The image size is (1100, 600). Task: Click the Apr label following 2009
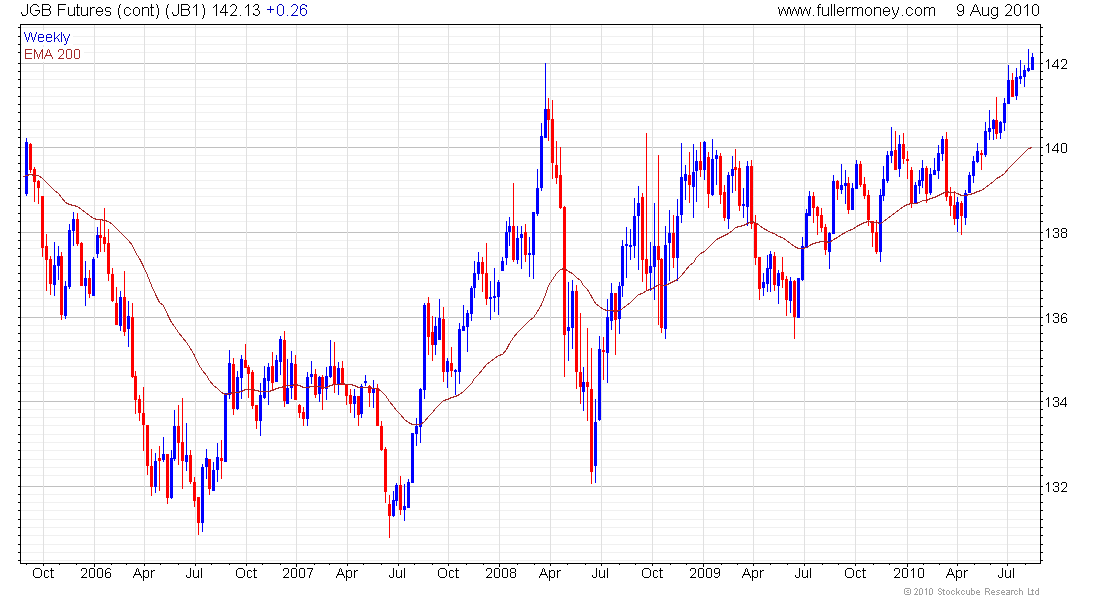[752, 573]
